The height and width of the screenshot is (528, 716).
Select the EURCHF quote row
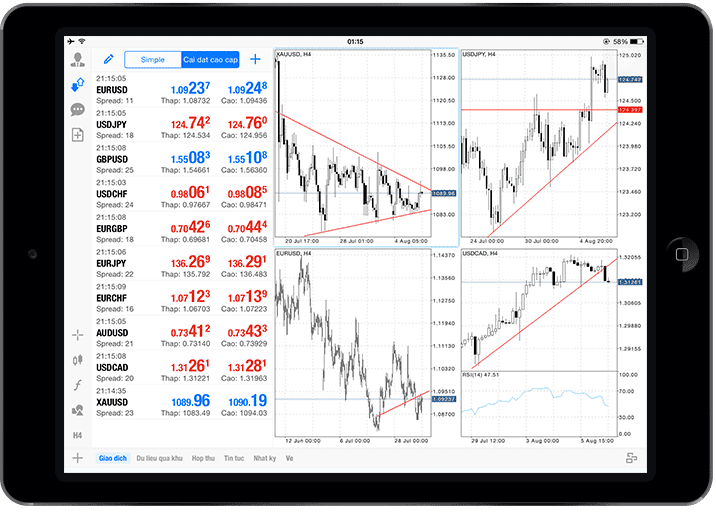pos(182,298)
